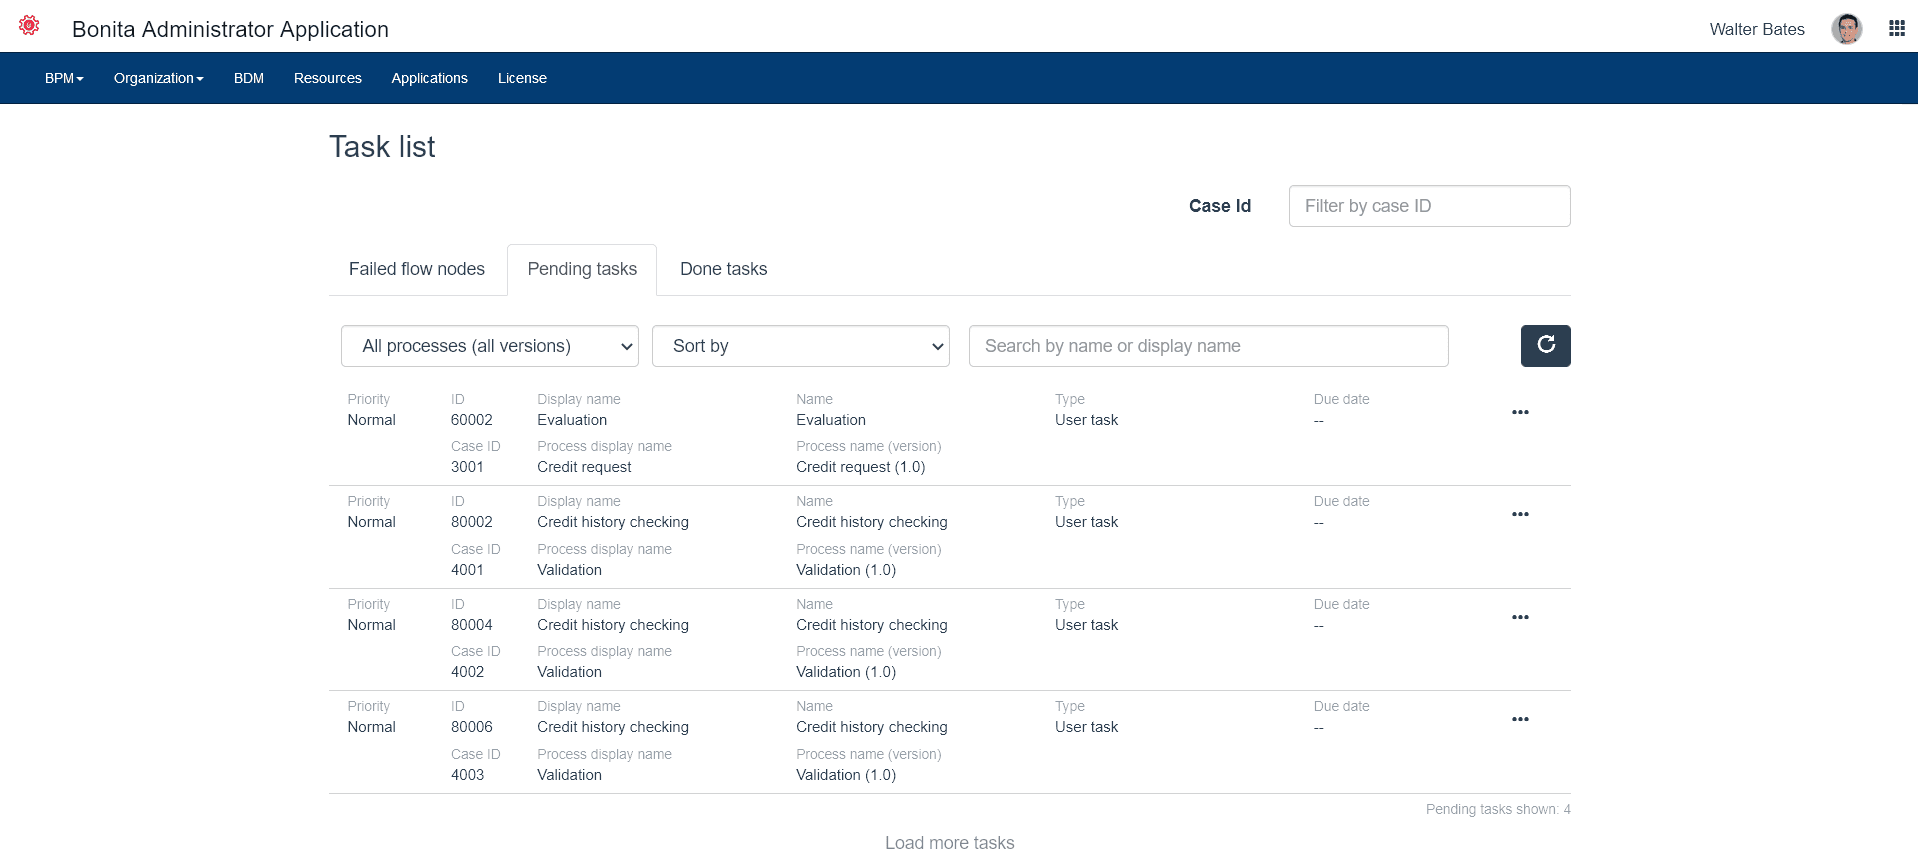Select task ID 80006
Viewport: 1918px width, 864px height.
[x=471, y=727]
